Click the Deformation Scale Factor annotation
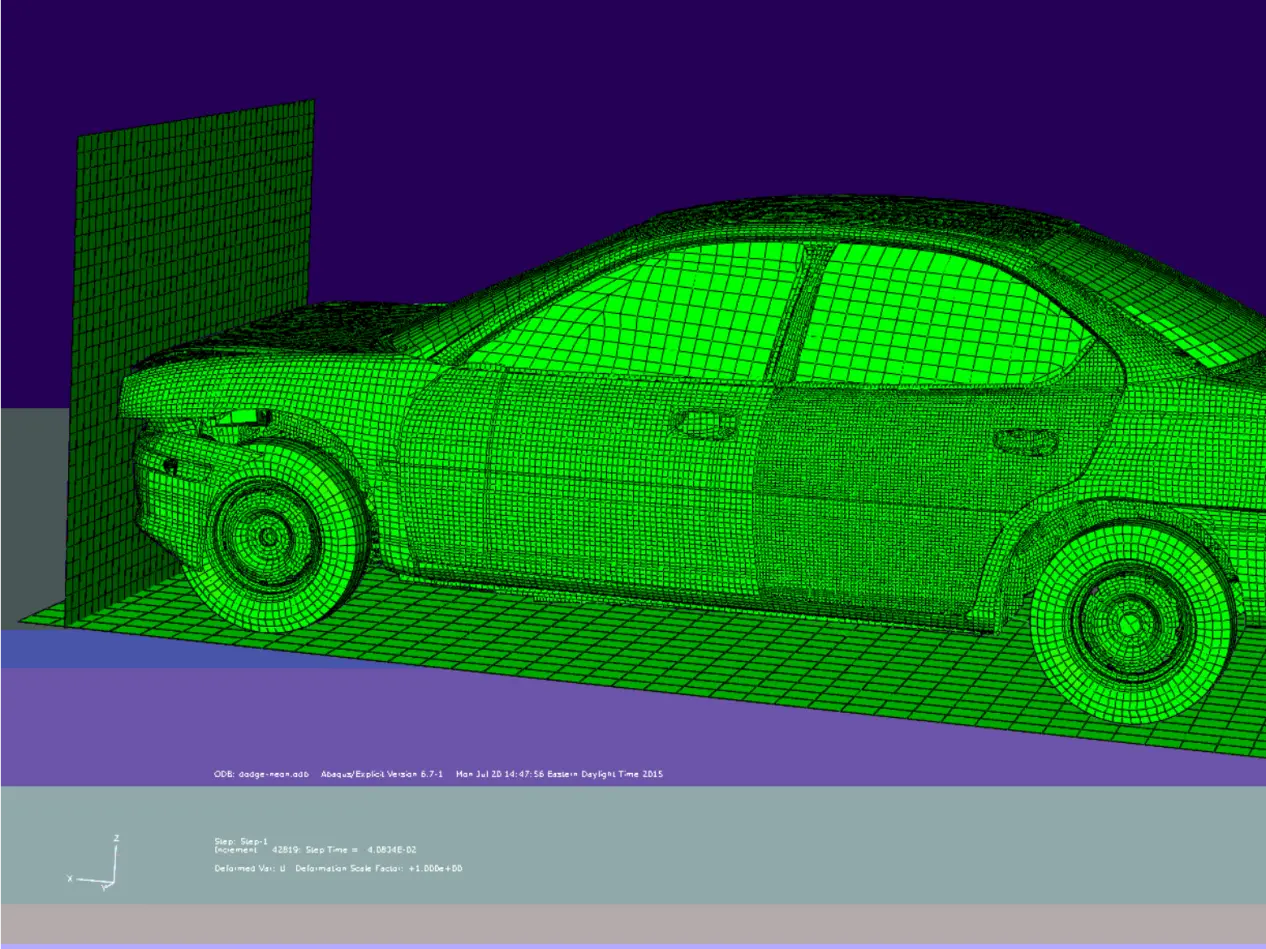Screen dimensions: 1266x949 pyautogui.click(x=379, y=868)
